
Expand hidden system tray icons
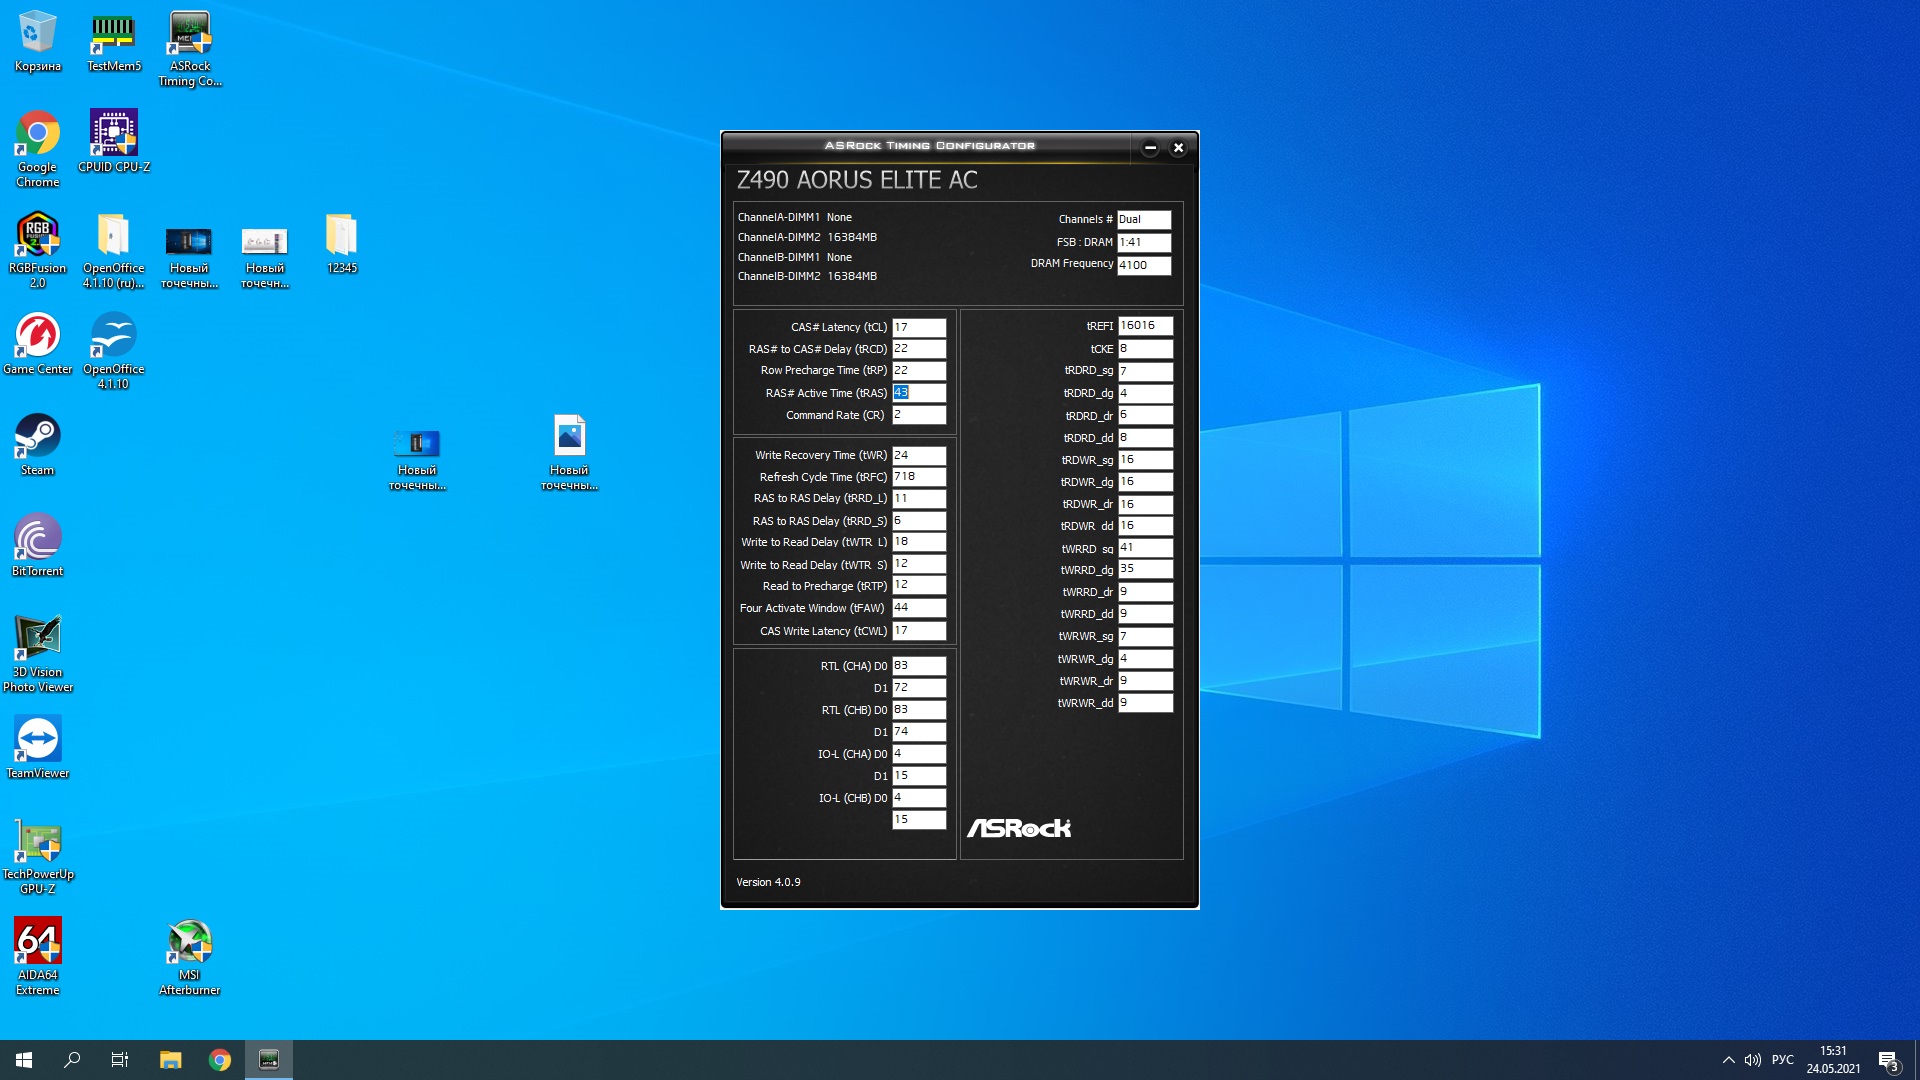point(1728,1060)
